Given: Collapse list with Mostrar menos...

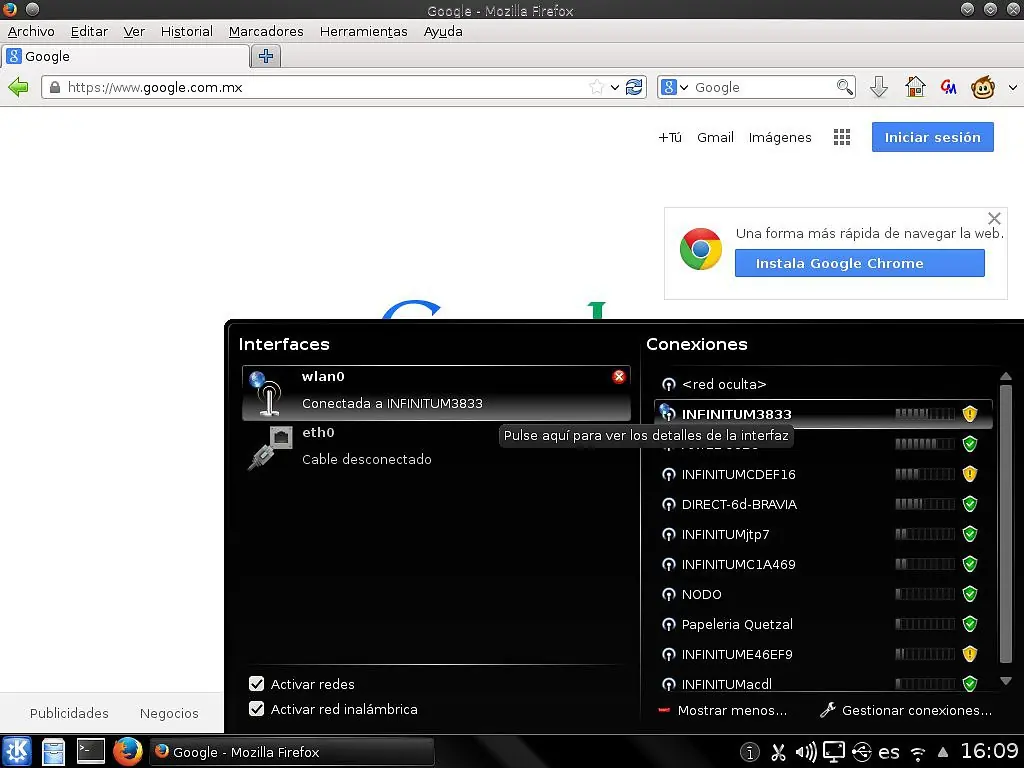Looking at the screenshot, I should 723,710.
